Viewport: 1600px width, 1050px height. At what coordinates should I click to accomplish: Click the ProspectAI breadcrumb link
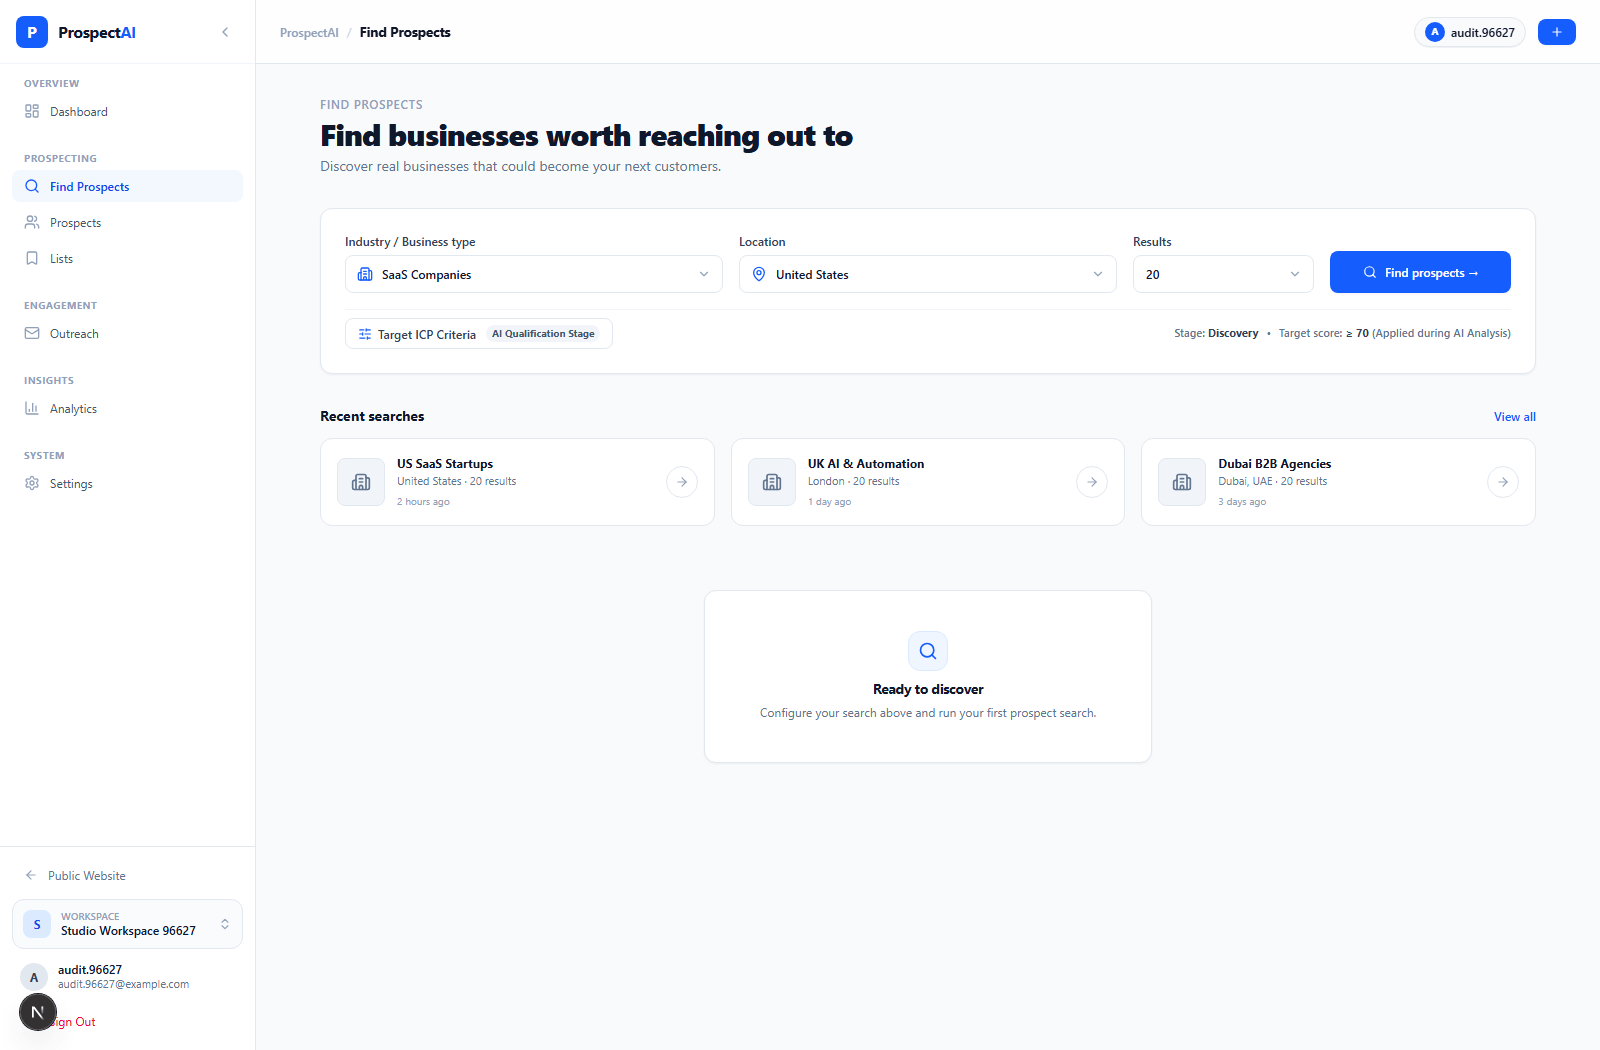click(x=309, y=33)
